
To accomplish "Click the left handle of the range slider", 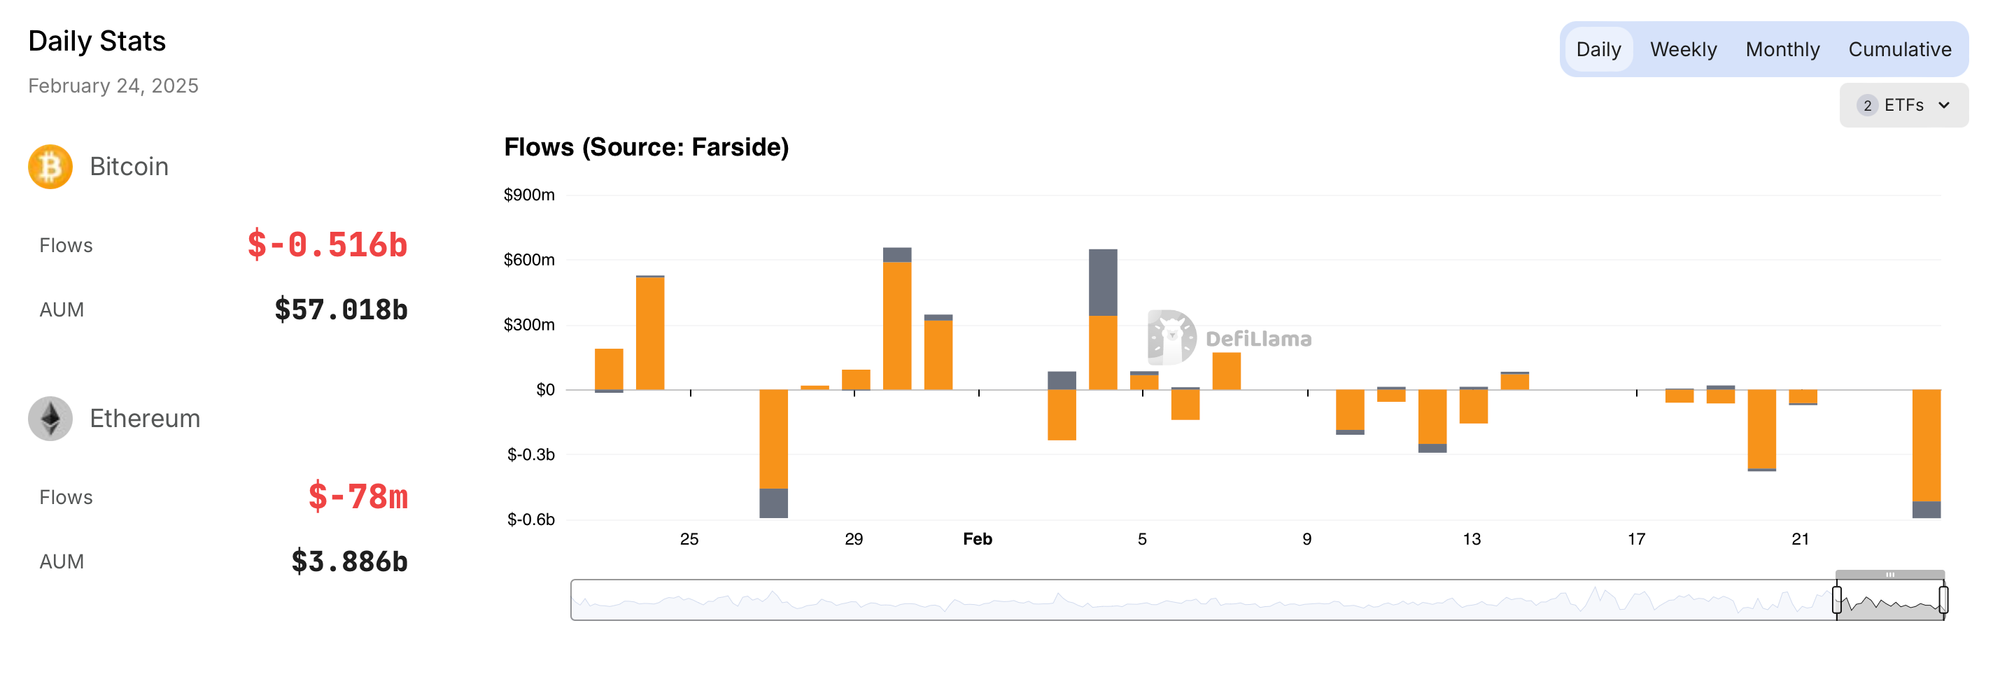I will [x=1837, y=600].
